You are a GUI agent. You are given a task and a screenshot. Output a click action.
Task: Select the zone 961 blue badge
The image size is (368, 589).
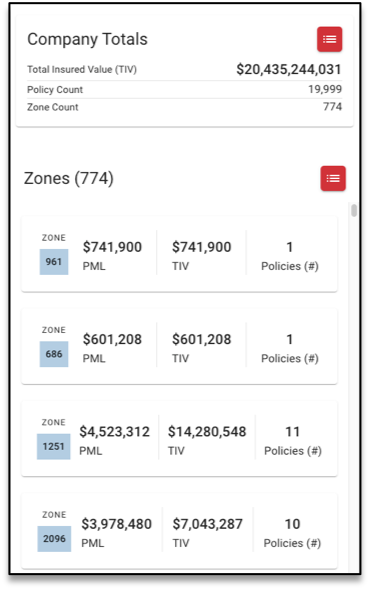point(54,262)
